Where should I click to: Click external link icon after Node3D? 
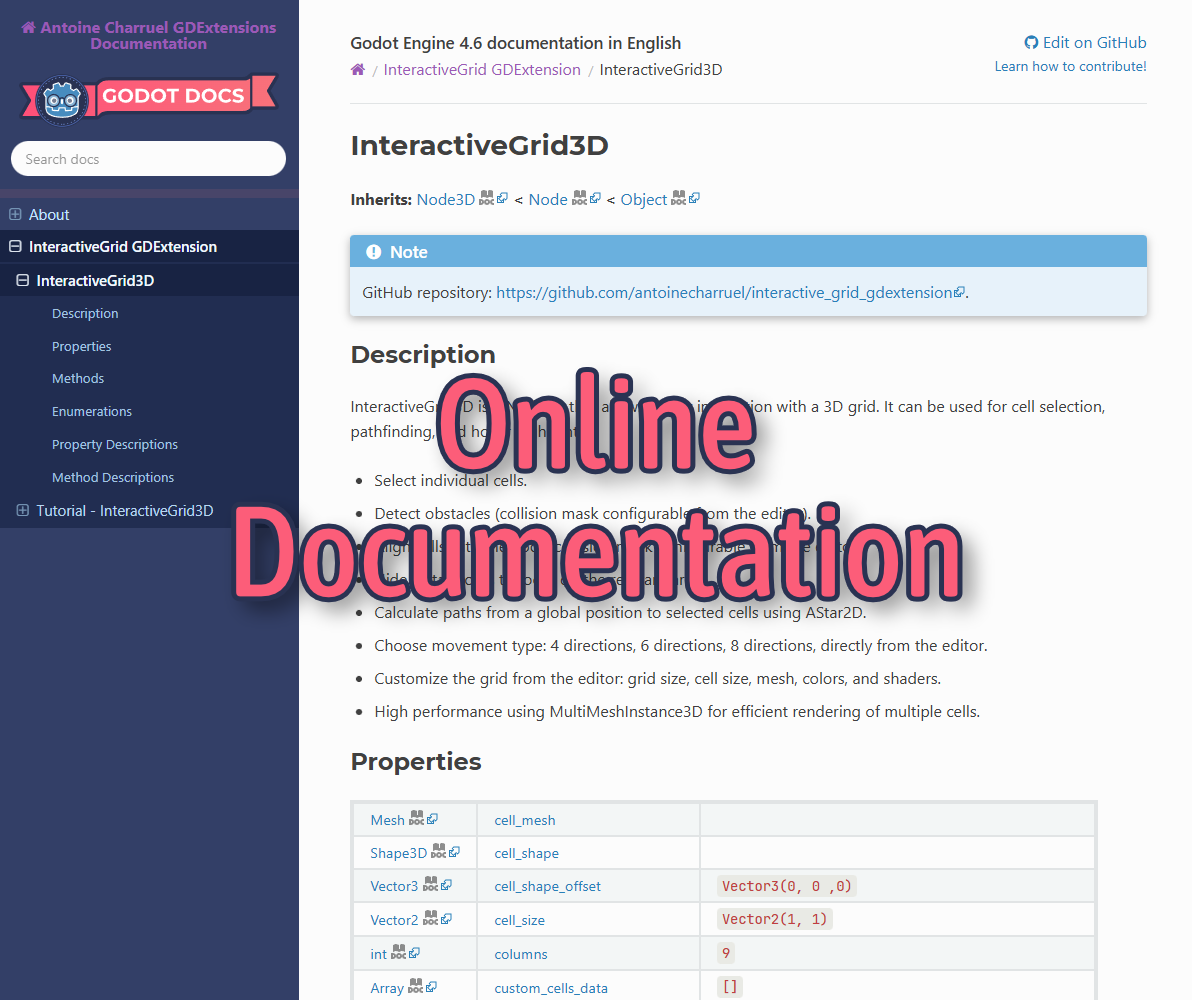502,198
